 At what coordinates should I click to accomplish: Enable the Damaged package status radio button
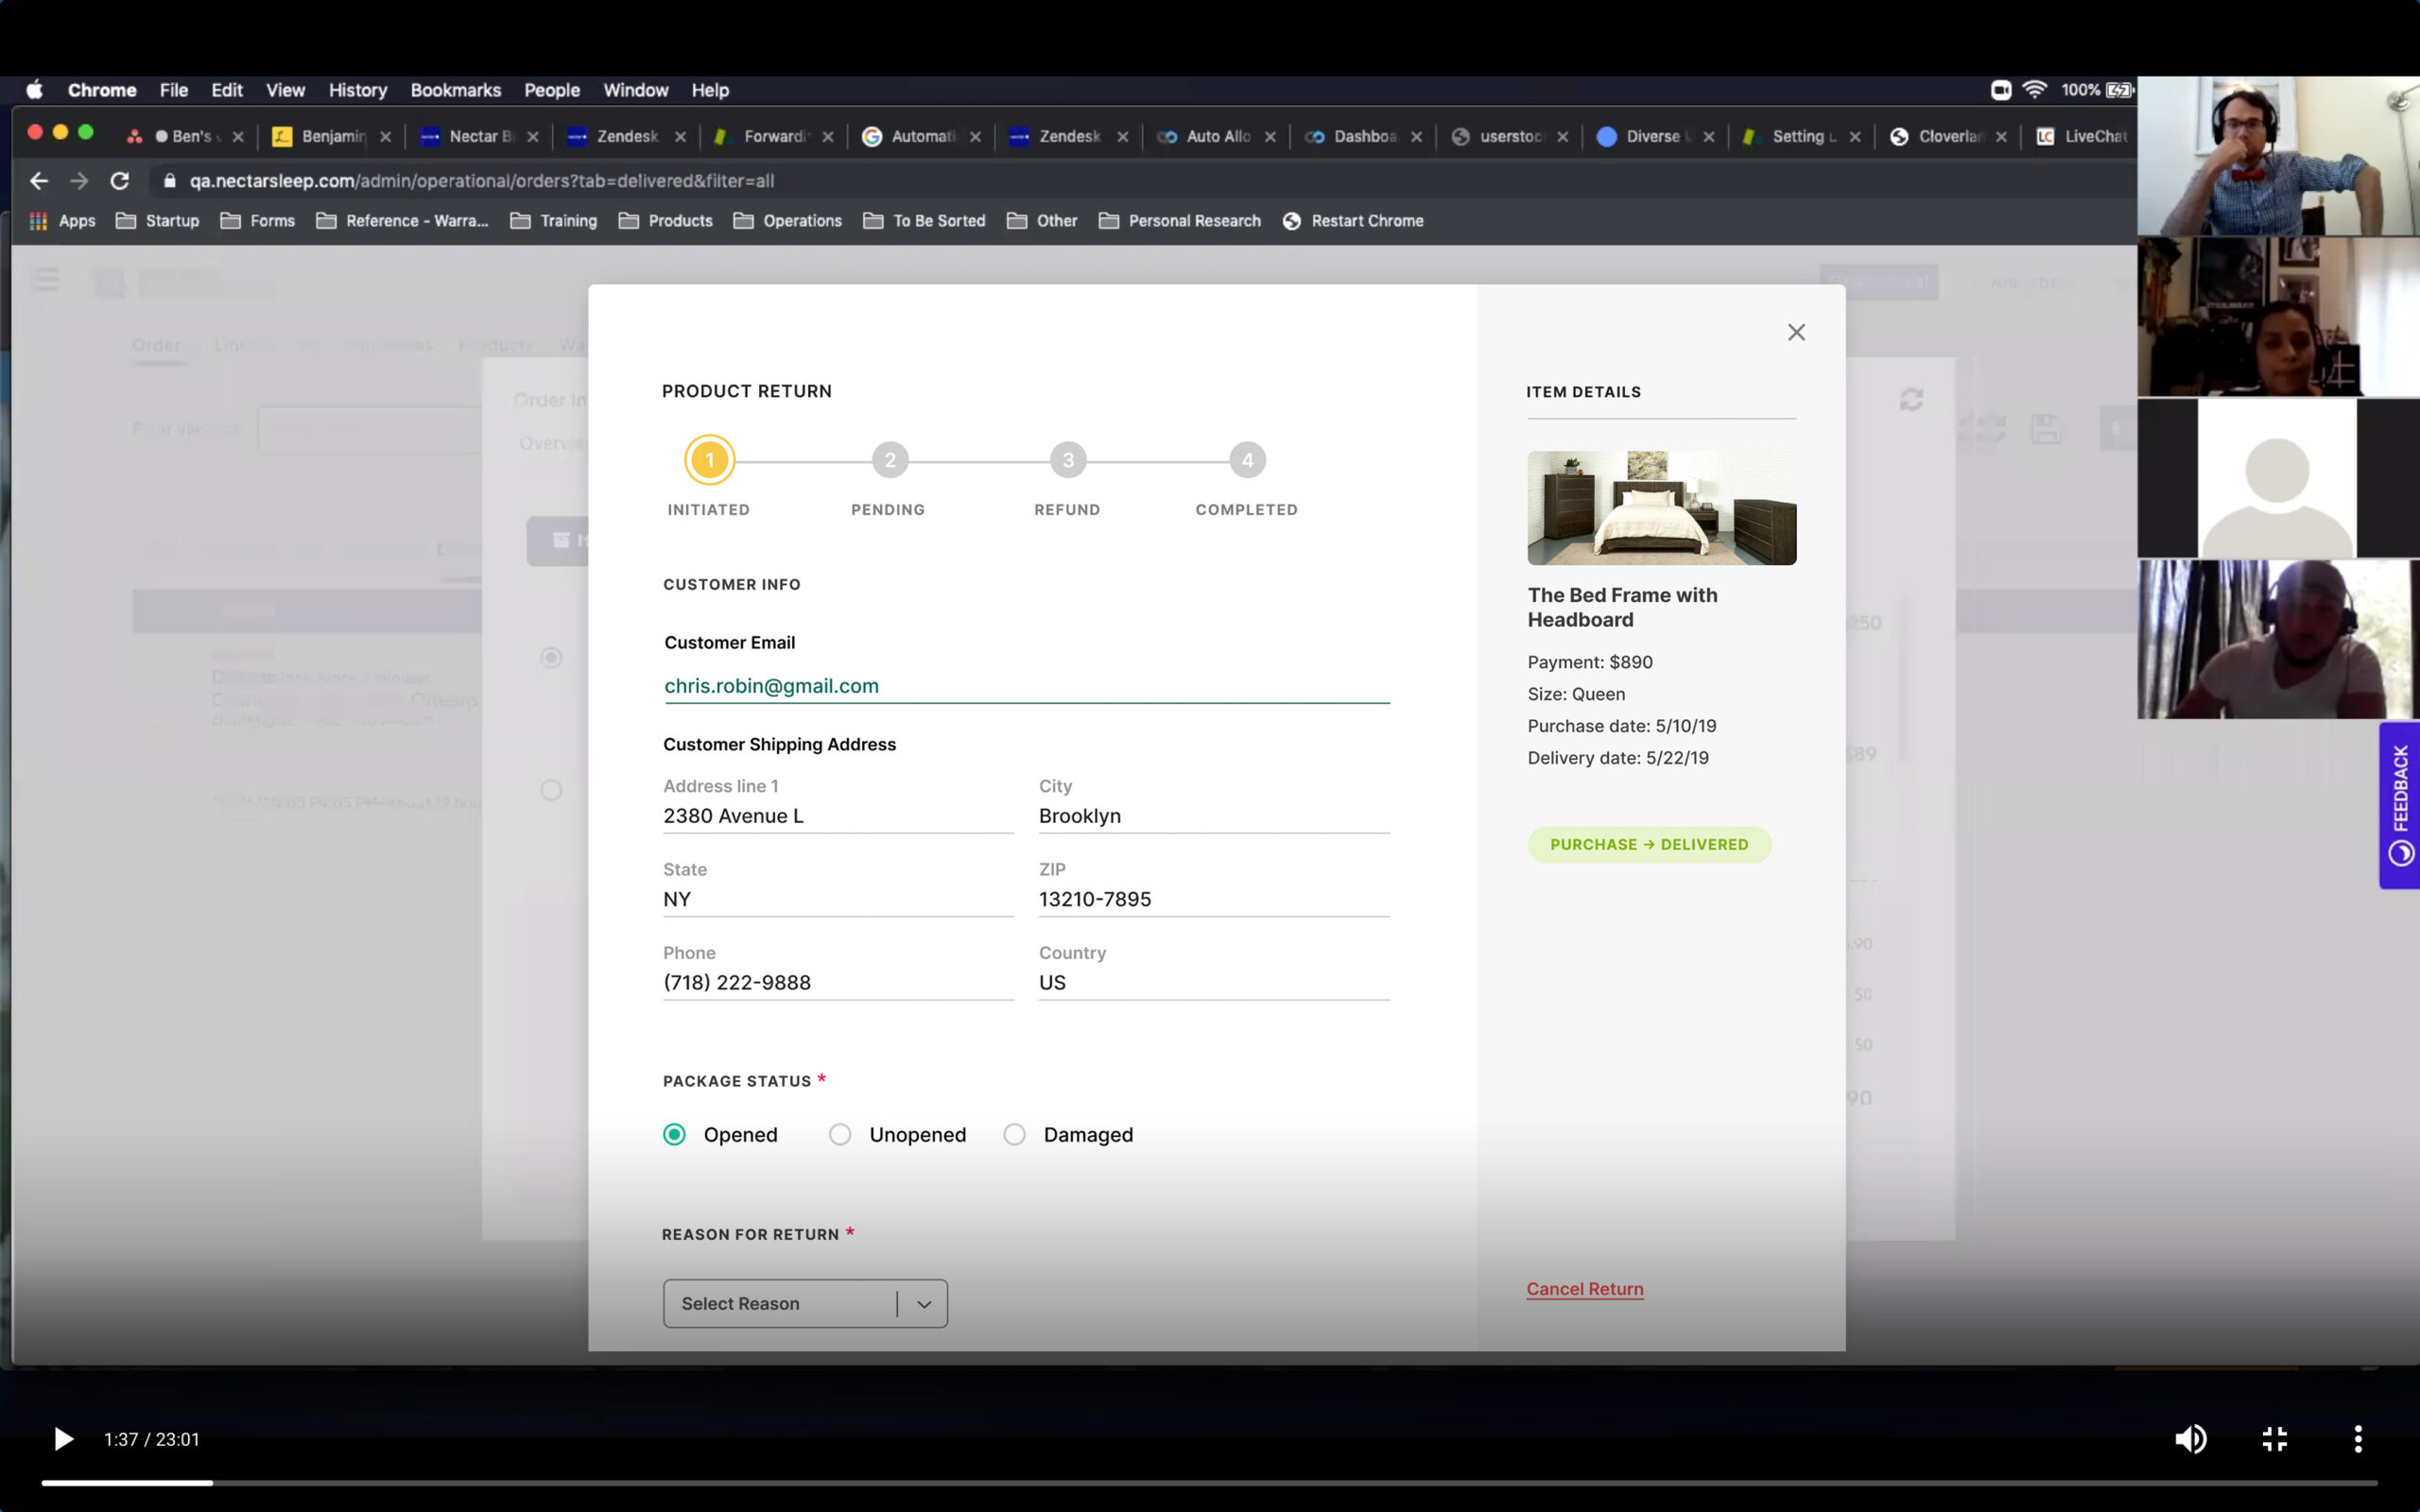tap(1014, 1134)
